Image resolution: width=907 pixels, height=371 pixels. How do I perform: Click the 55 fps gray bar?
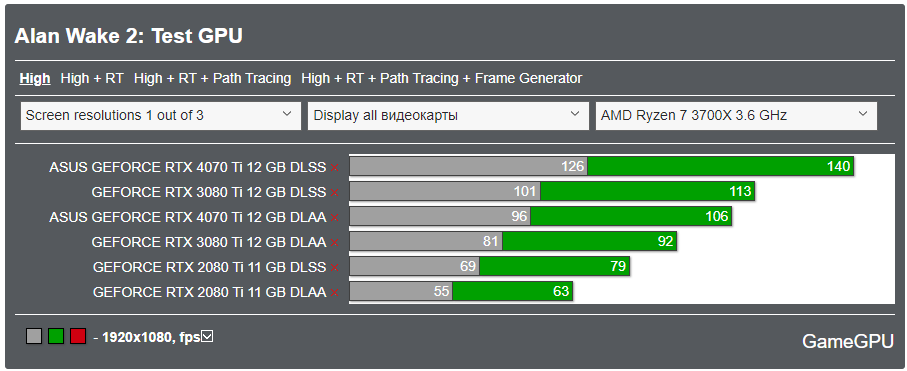[x=401, y=291]
